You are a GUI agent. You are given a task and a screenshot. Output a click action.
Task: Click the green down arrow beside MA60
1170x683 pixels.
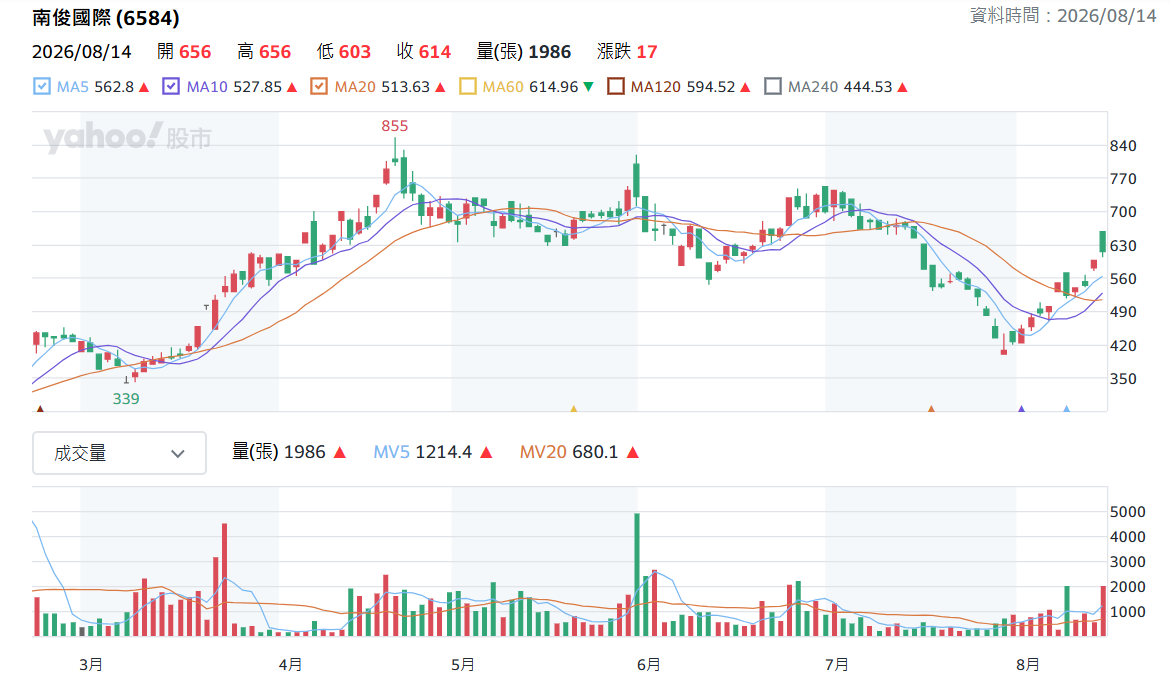pyautogui.click(x=589, y=87)
